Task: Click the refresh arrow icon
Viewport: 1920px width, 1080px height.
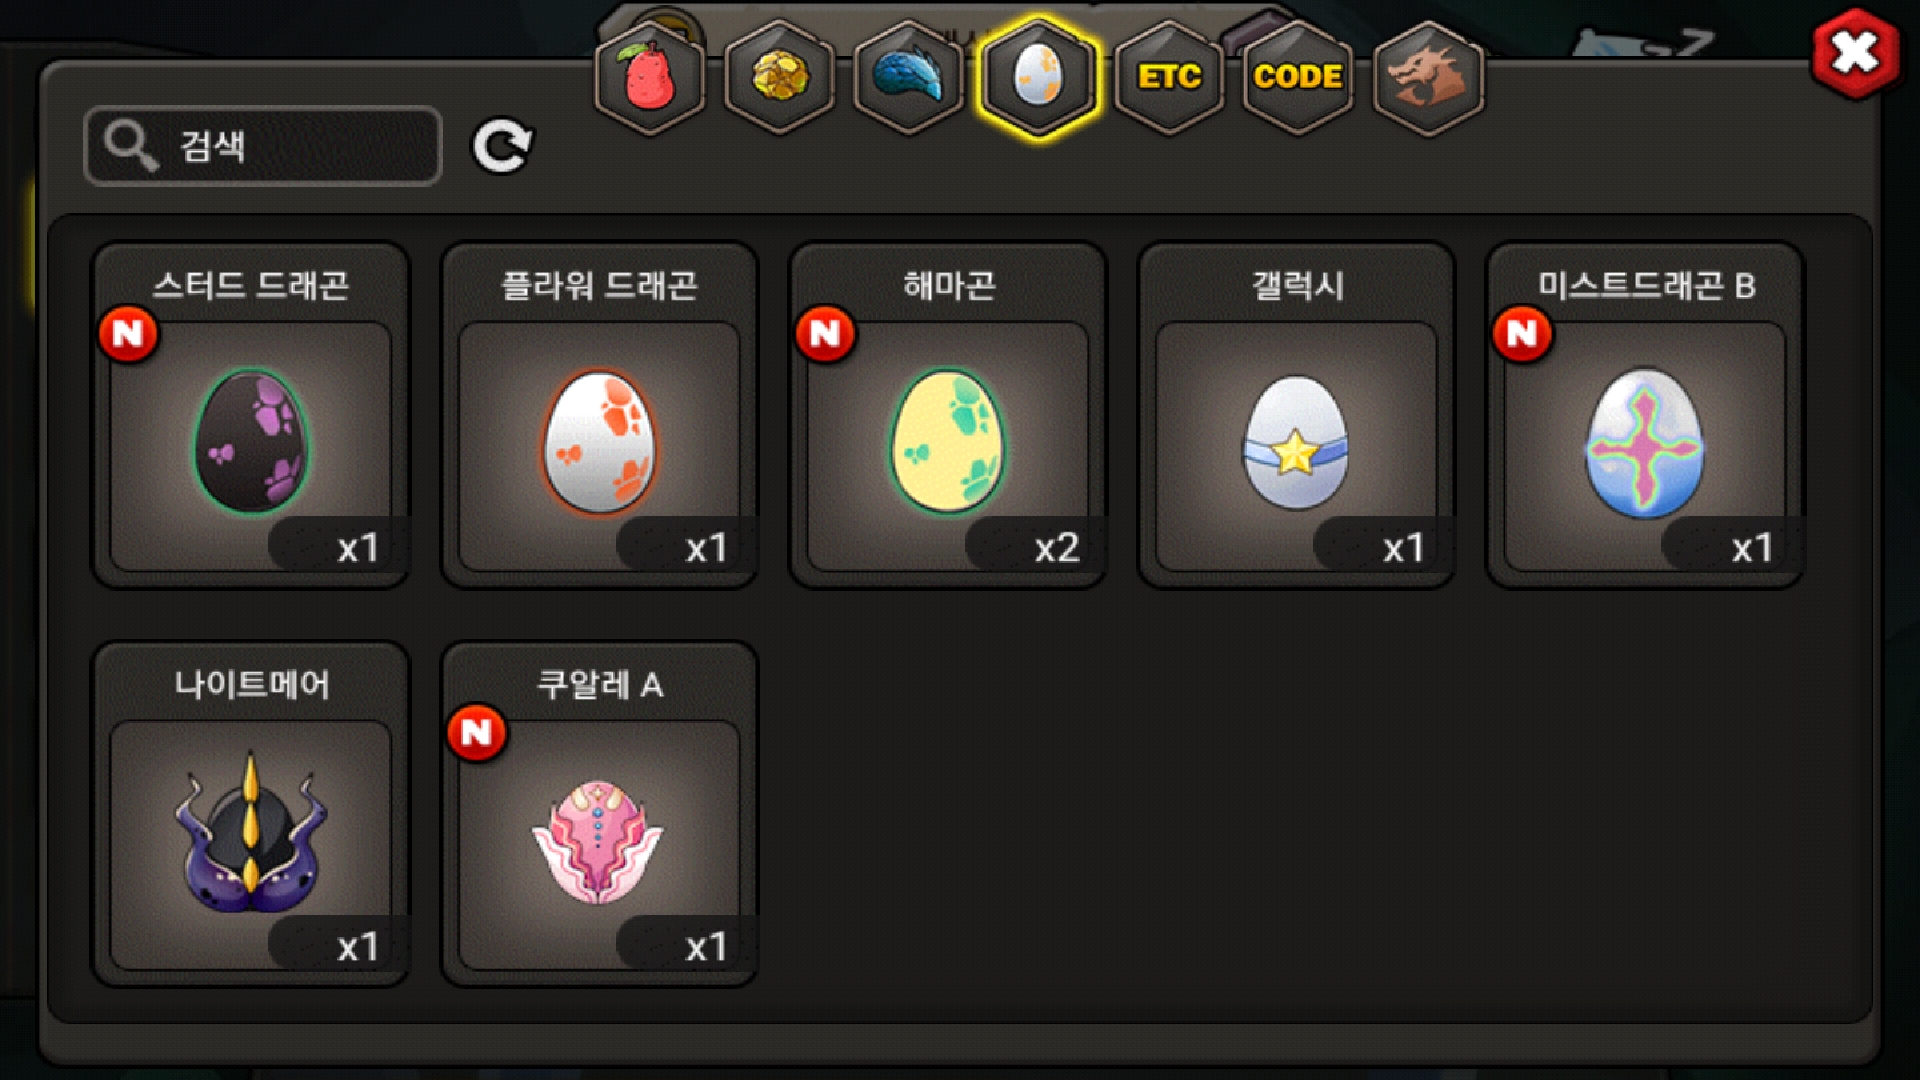Action: click(x=502, y=147)
